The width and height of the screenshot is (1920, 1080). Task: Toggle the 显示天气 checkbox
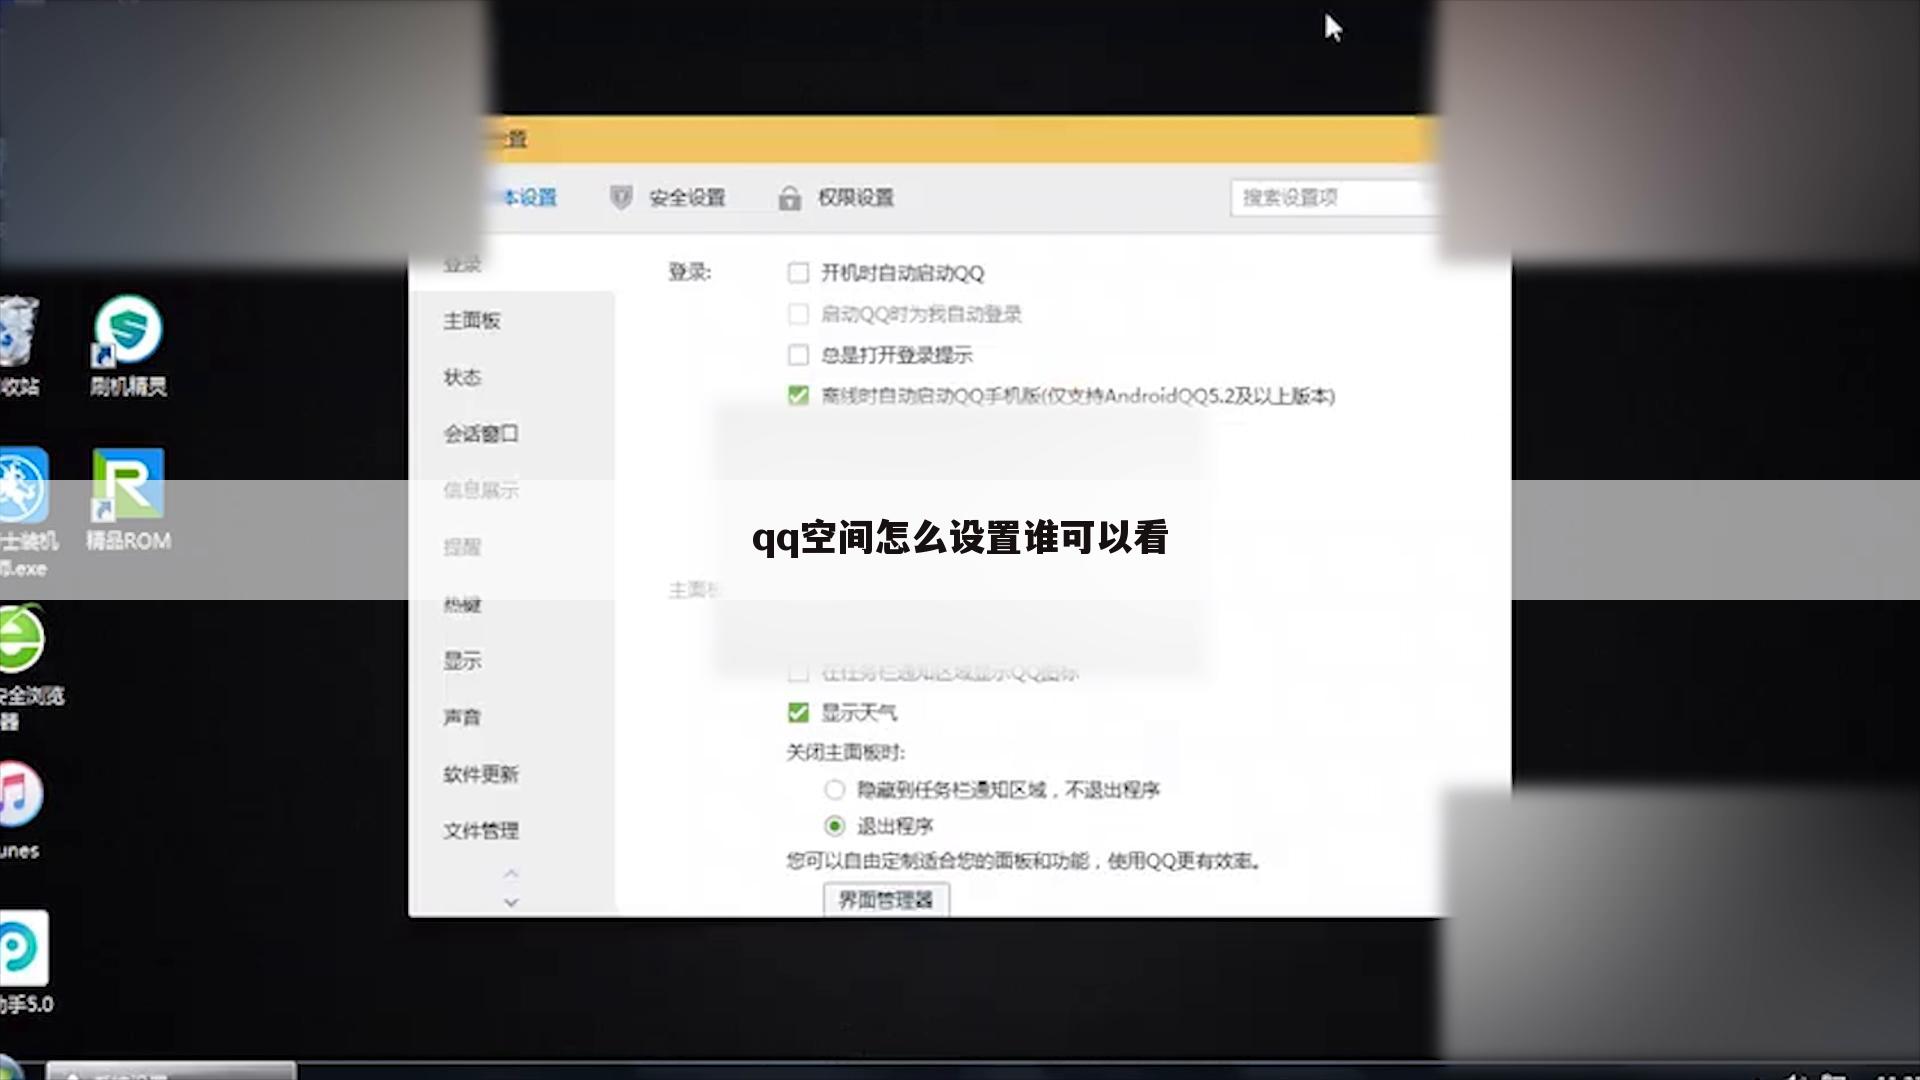(x=798, y=713)
